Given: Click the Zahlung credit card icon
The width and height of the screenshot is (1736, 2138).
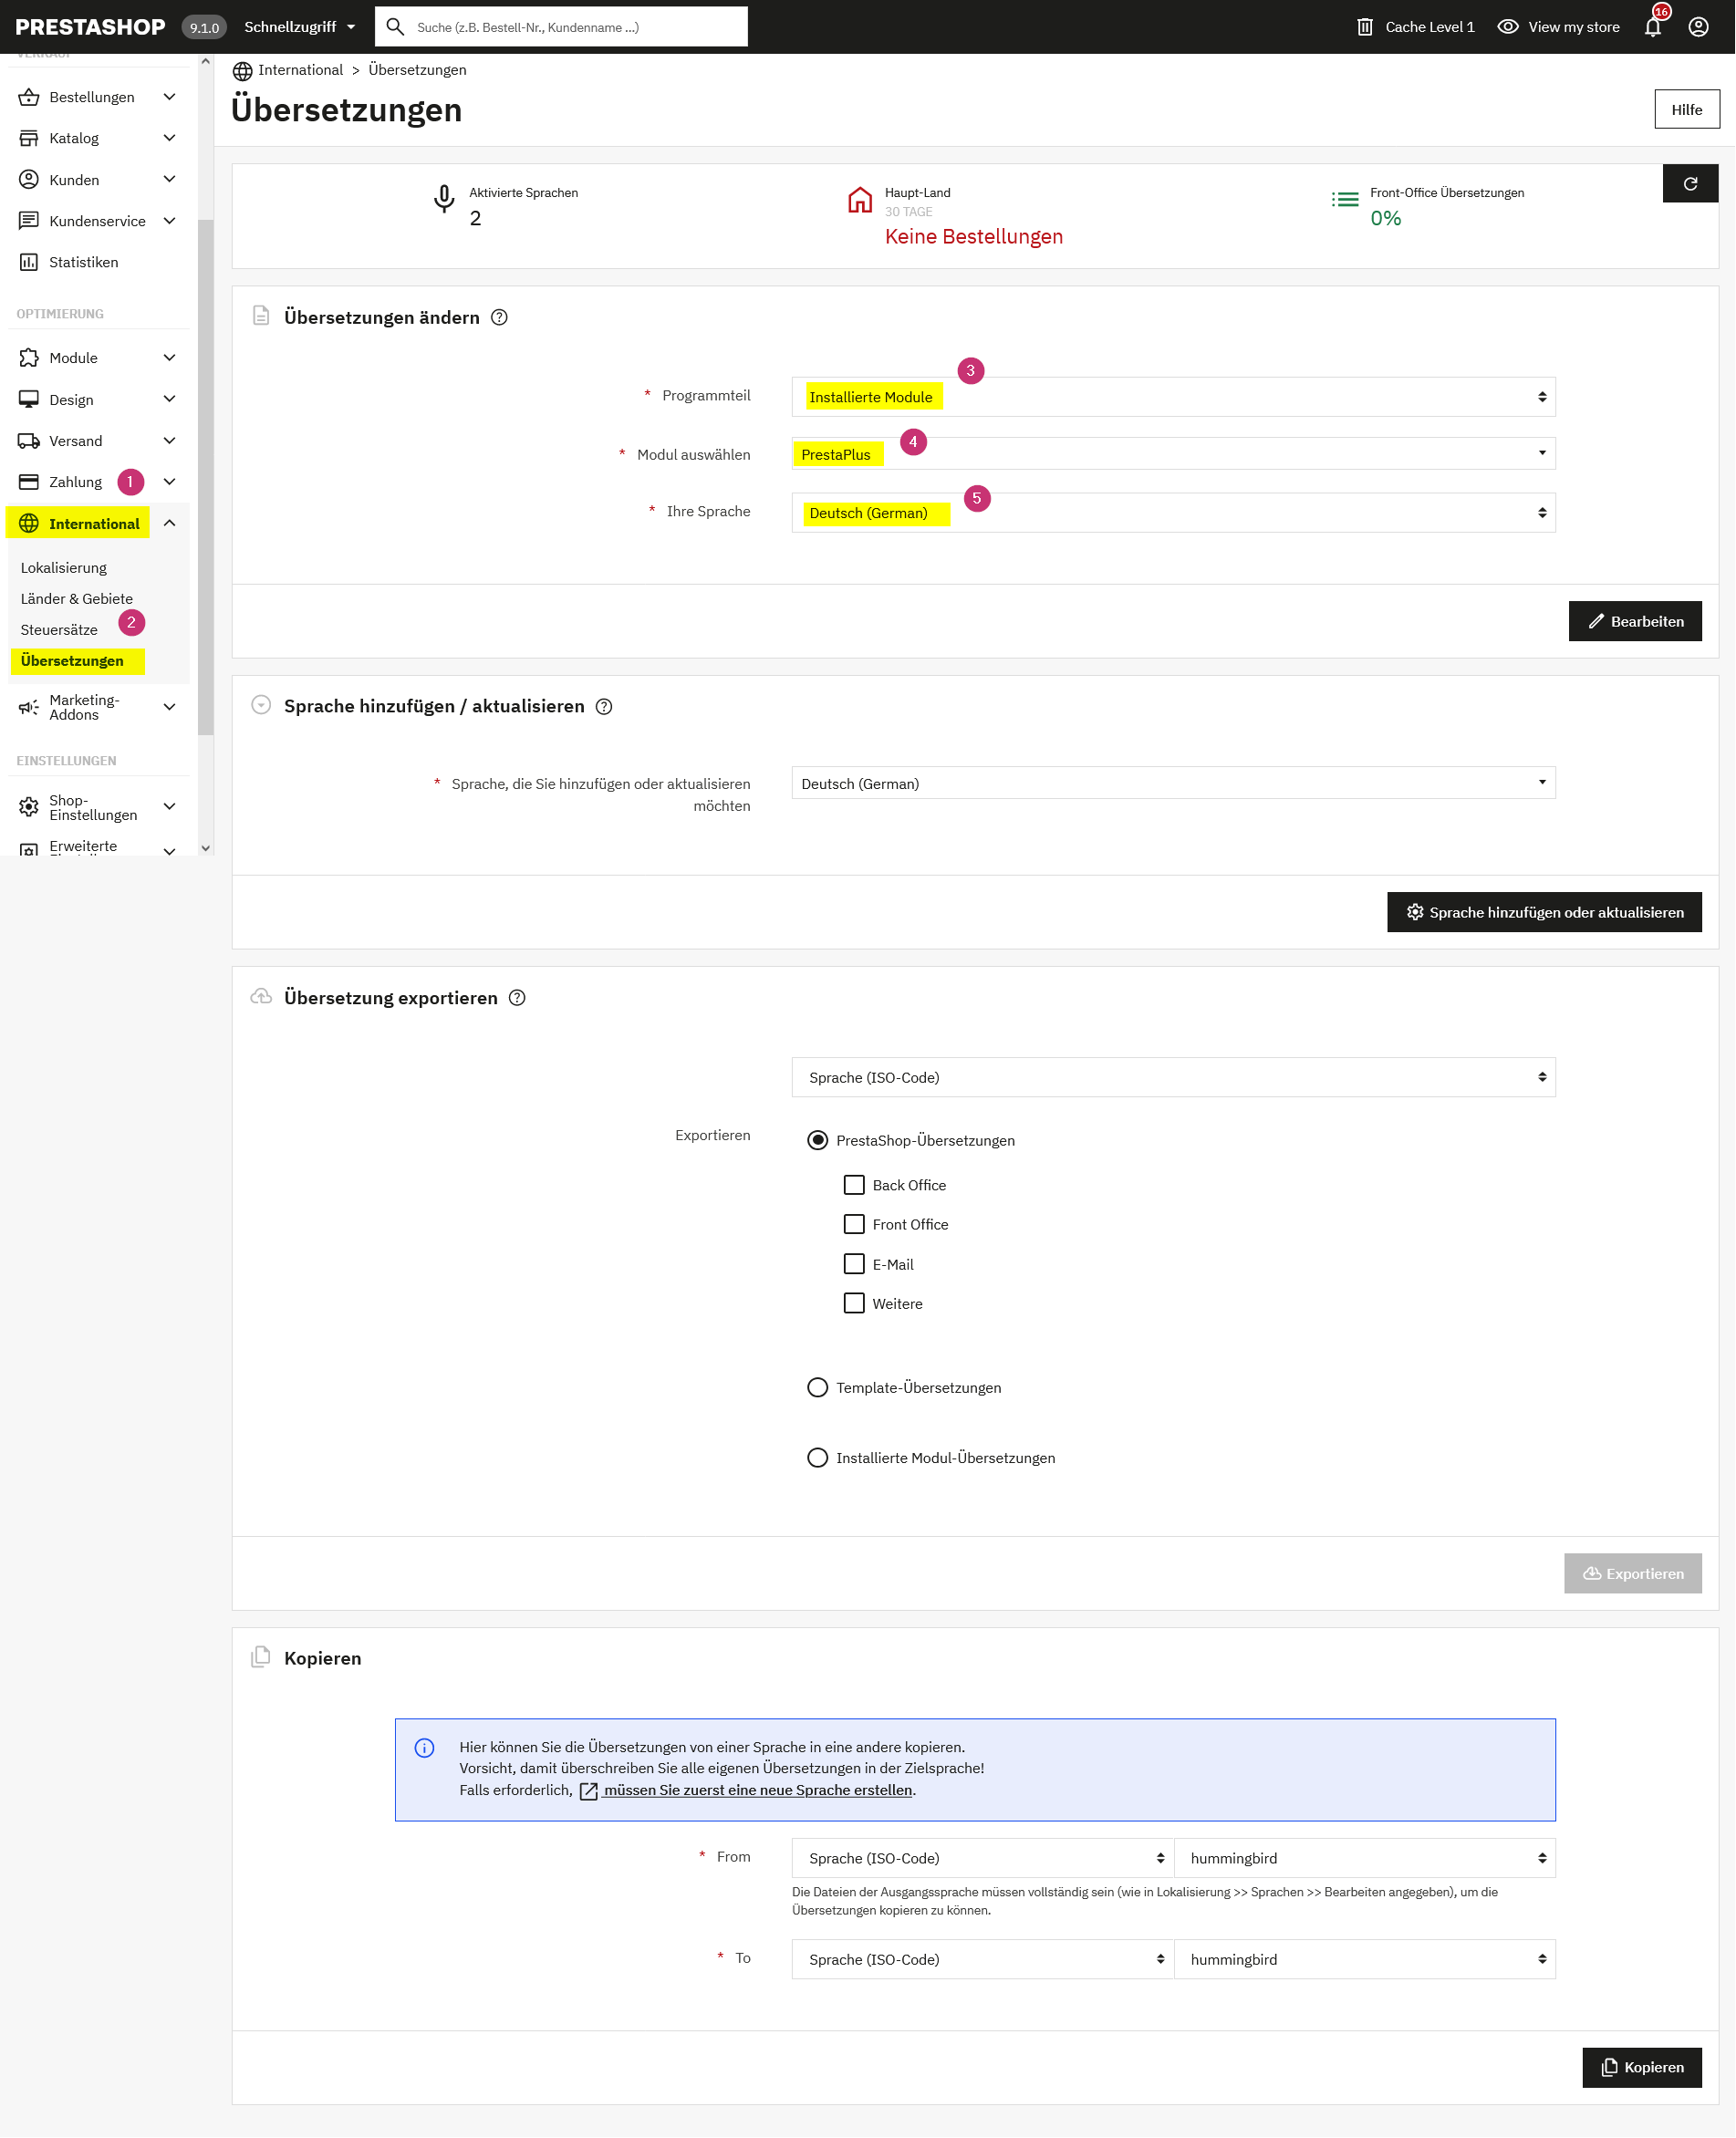Looking at the screenshot, I should click(x=29, y=482).
